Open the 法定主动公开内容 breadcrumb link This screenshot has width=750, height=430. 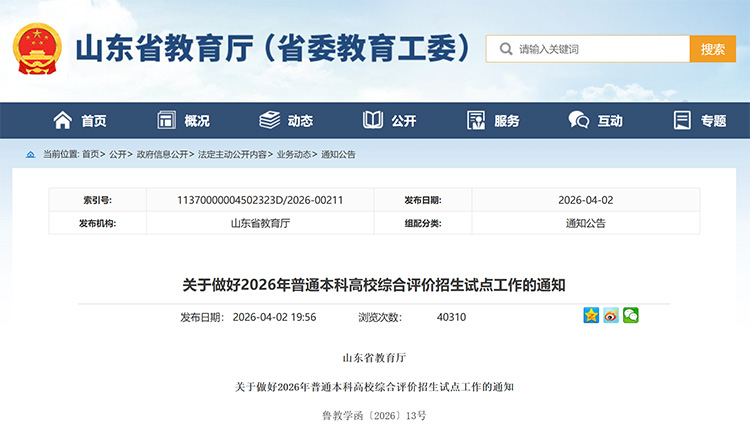233,155
